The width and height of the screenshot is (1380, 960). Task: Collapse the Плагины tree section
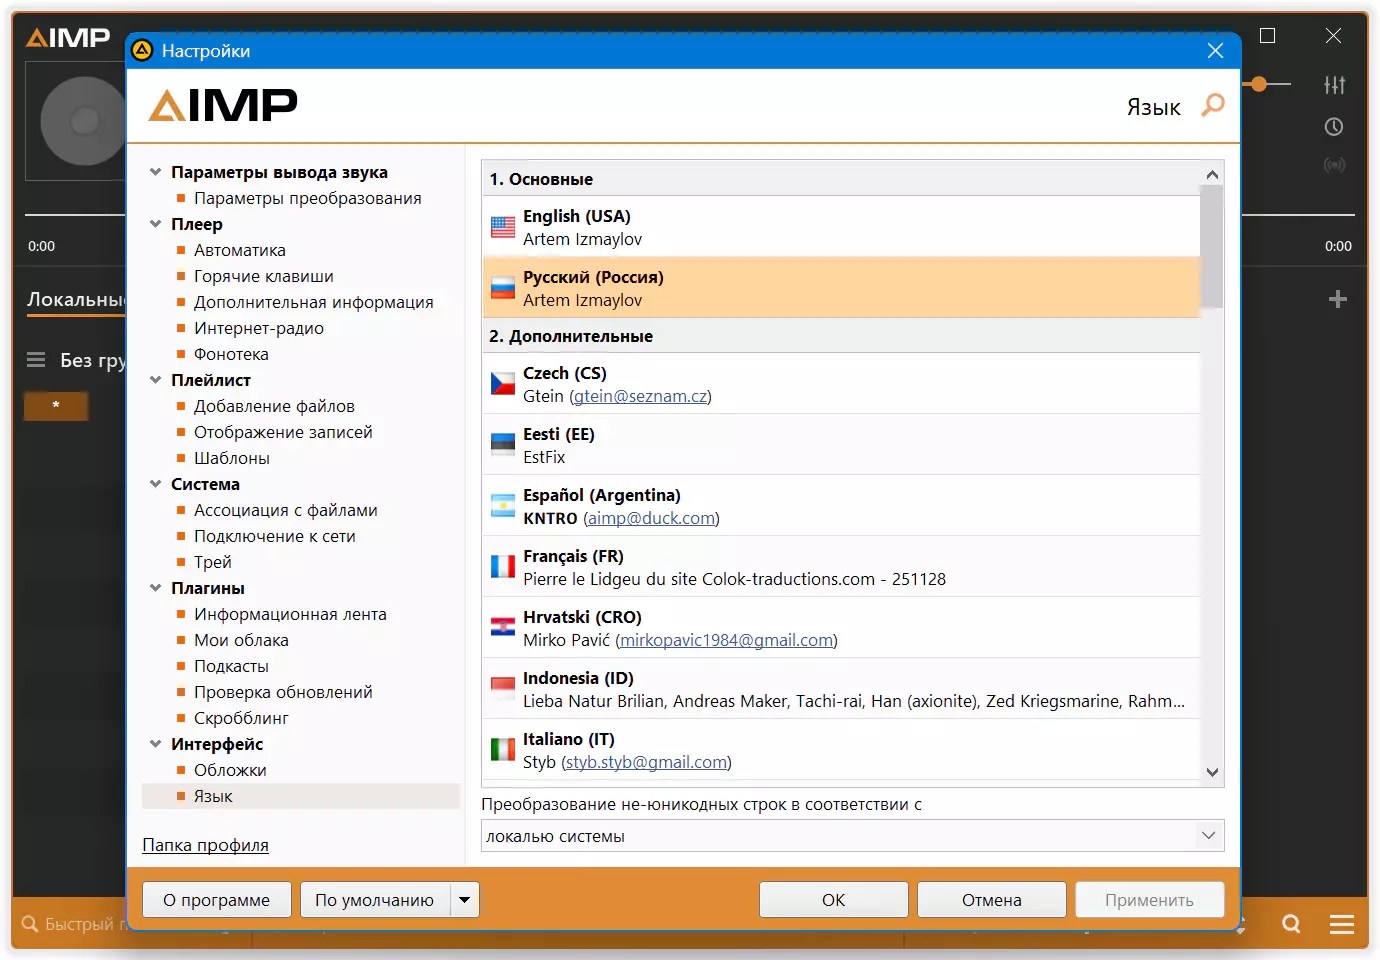[156, 588]
